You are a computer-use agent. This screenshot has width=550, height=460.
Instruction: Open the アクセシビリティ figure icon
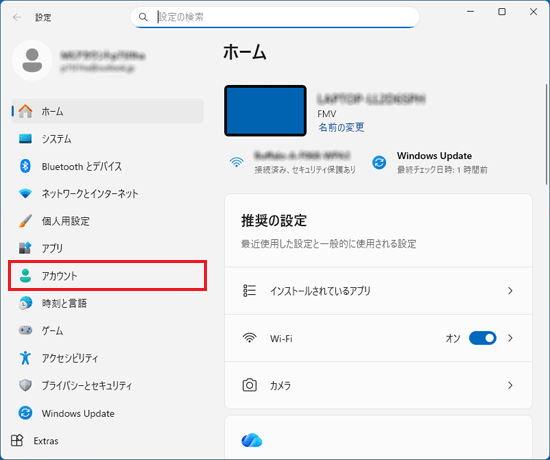(x=25, y=358)
